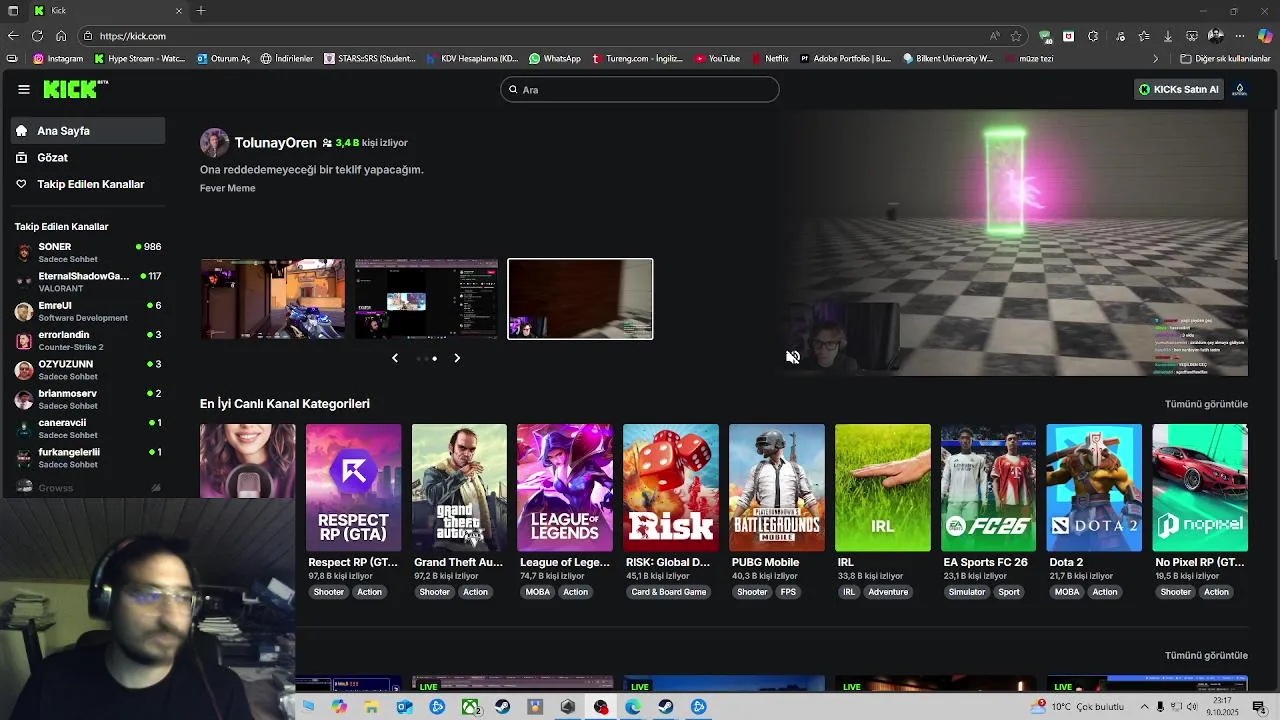Viewport: 1280px width, 720px height.
Task: Select first Valorant stream preview thumbnail
Action: [273, 299]
